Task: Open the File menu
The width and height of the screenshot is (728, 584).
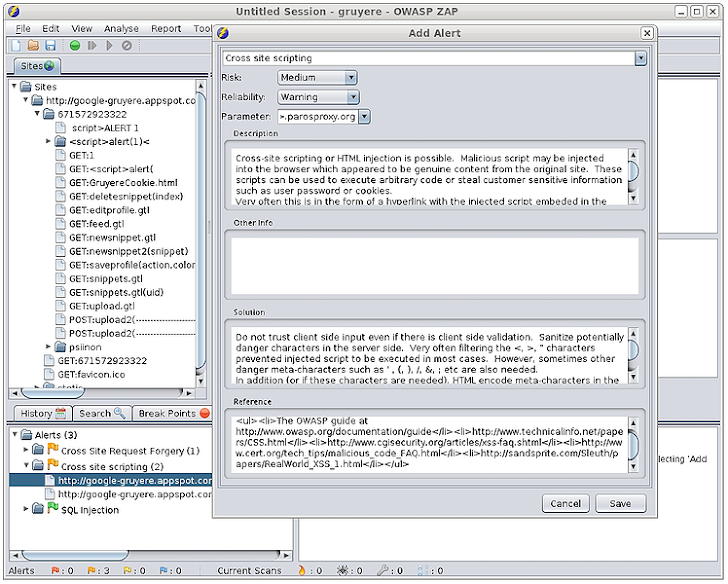Action: pyautogui.click(x=23, y=29)
